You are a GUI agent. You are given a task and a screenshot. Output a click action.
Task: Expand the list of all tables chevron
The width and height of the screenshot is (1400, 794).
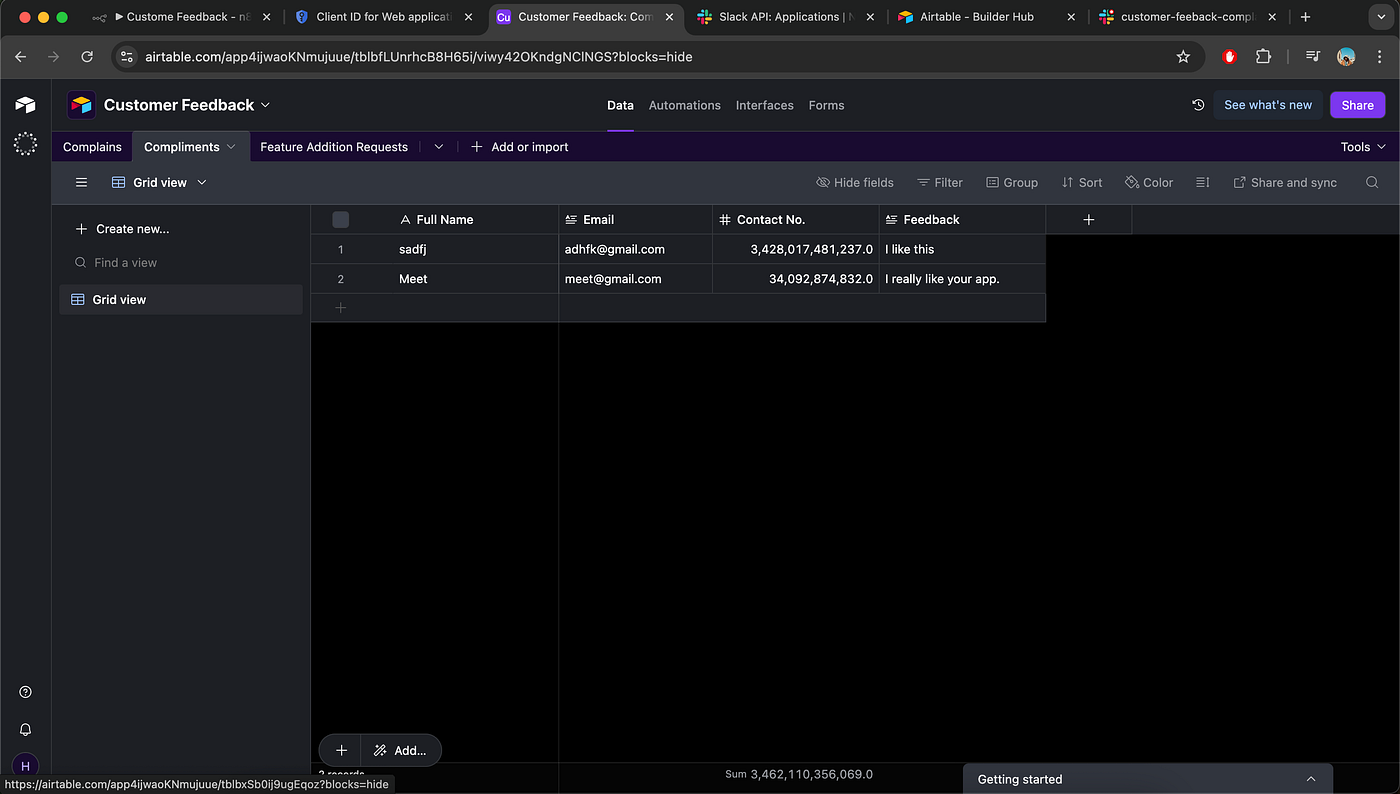click(x=438, y=147)
